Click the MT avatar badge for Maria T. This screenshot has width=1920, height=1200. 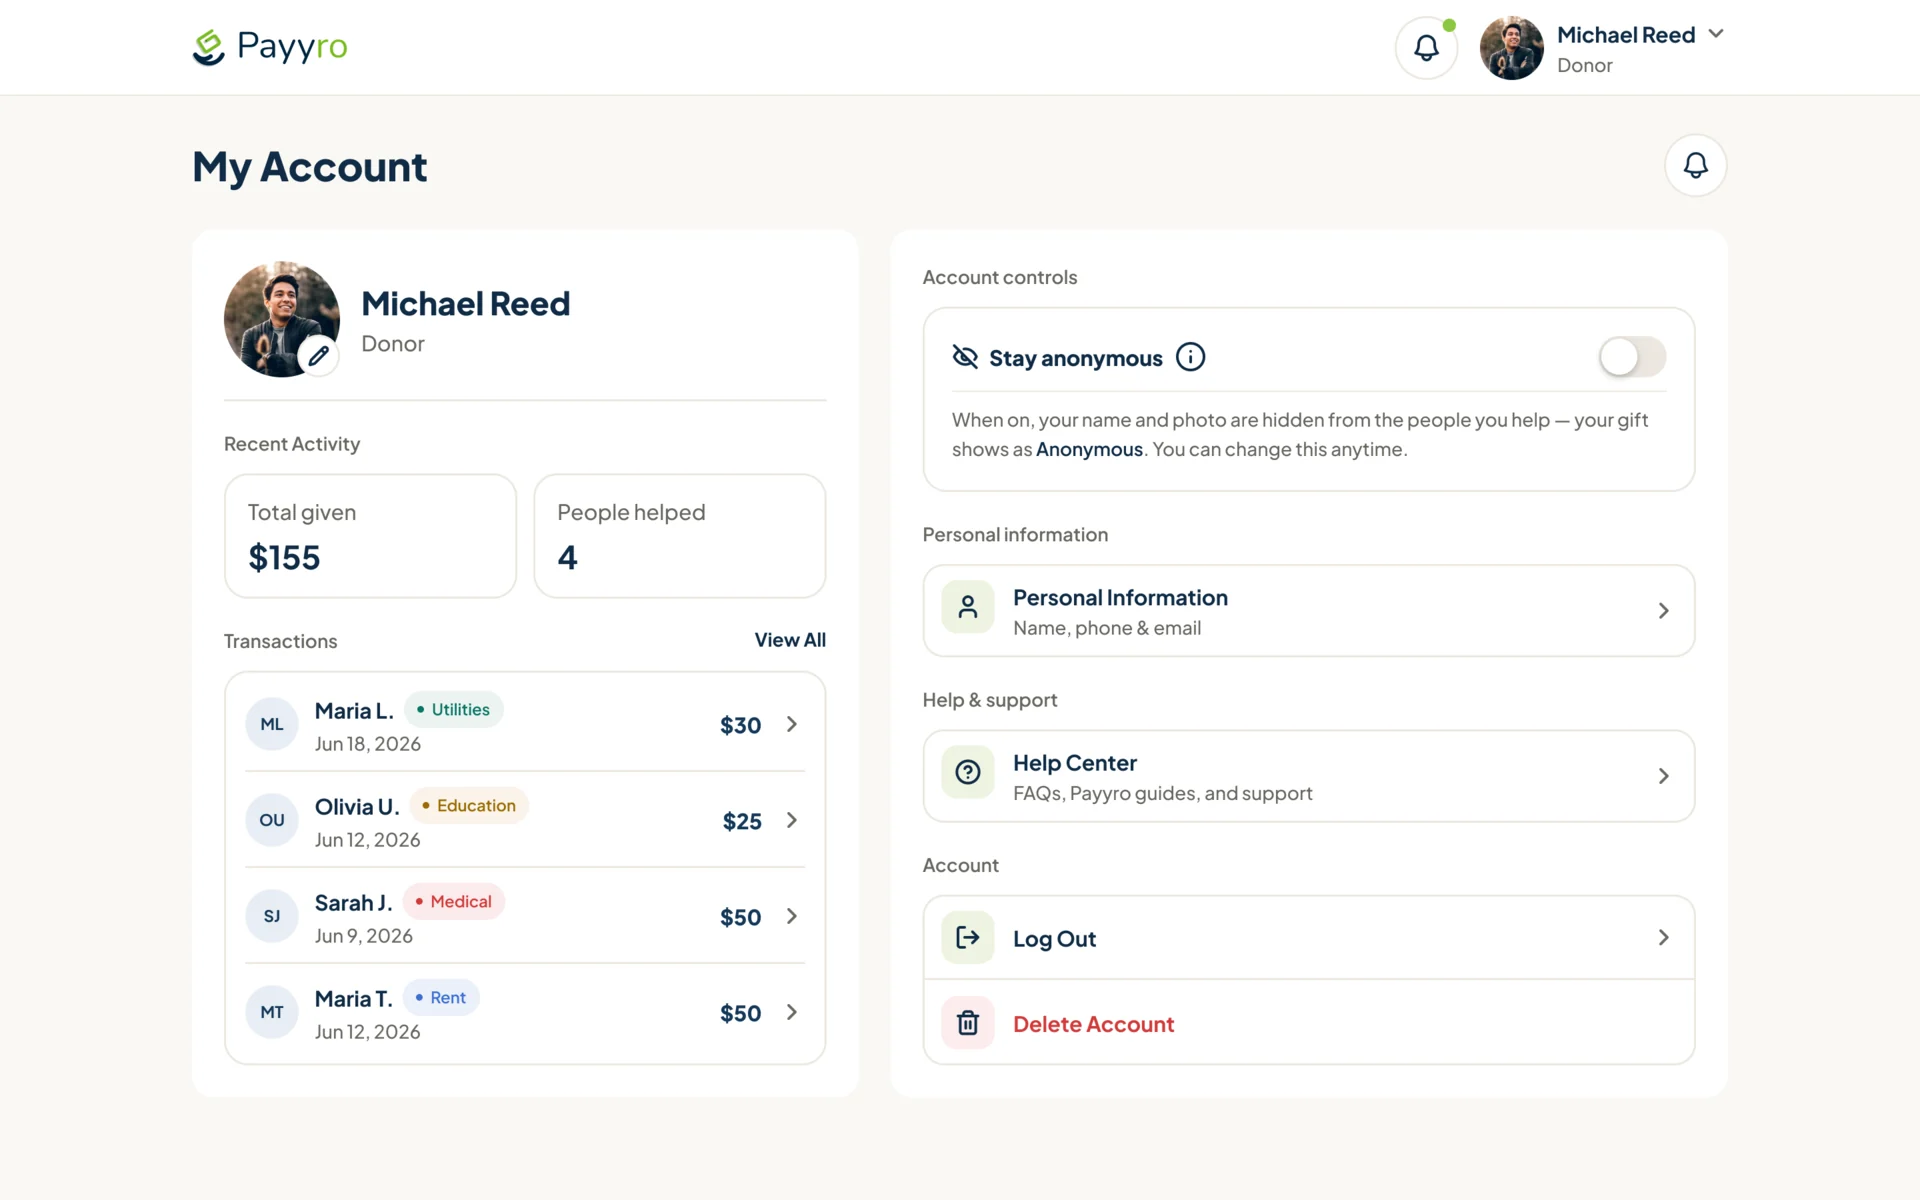pos(272,1012)
